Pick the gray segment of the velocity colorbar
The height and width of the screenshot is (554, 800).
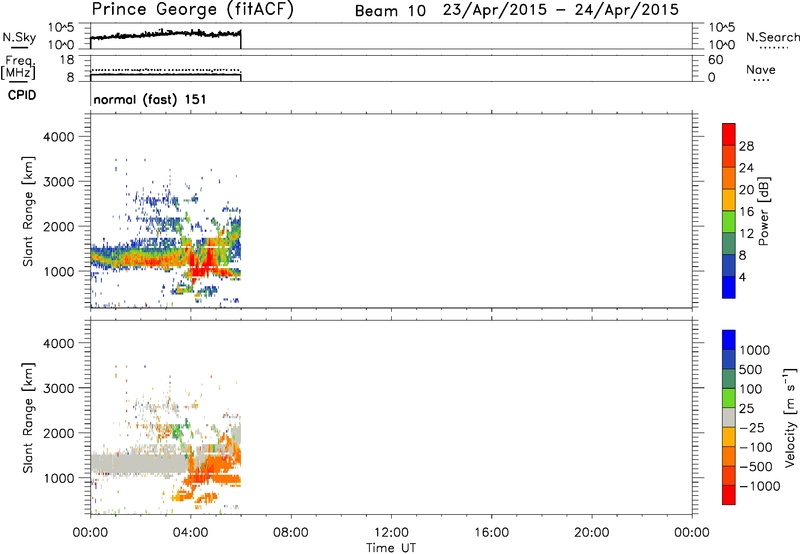pyautogui.click(x=729, y=418)
